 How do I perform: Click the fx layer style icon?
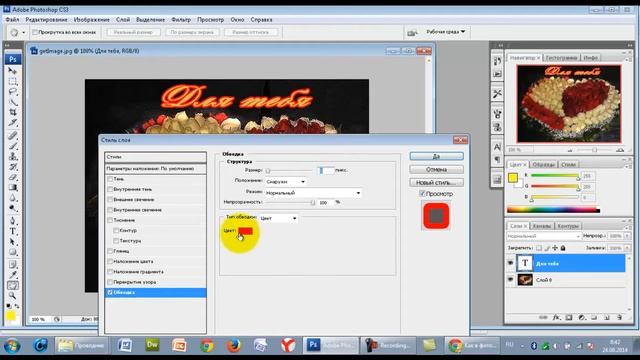tap(556, 317)
